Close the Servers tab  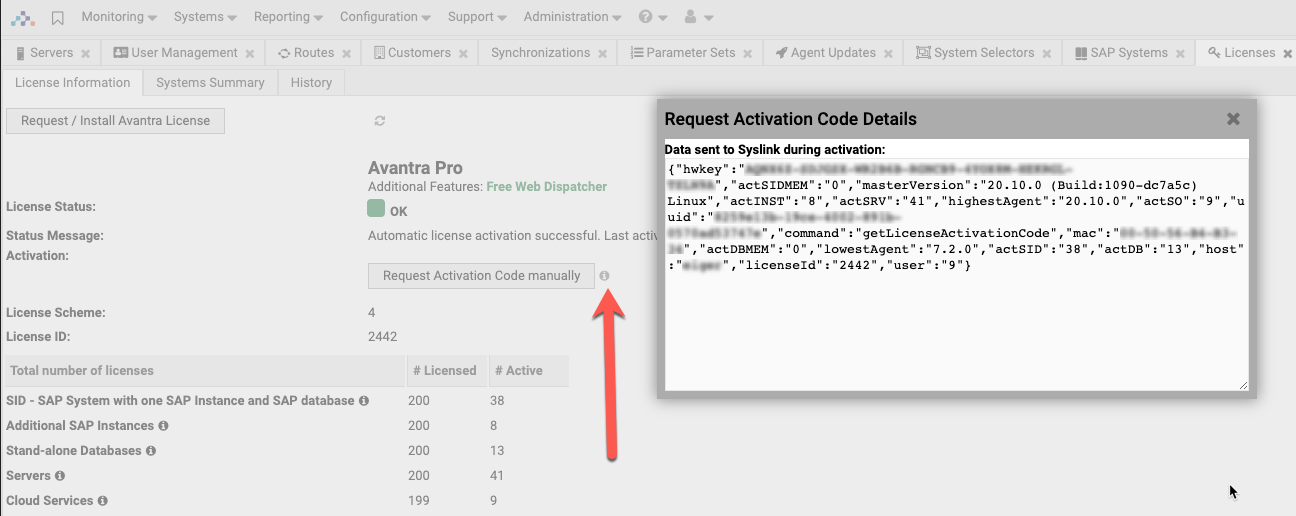[86, 54]
